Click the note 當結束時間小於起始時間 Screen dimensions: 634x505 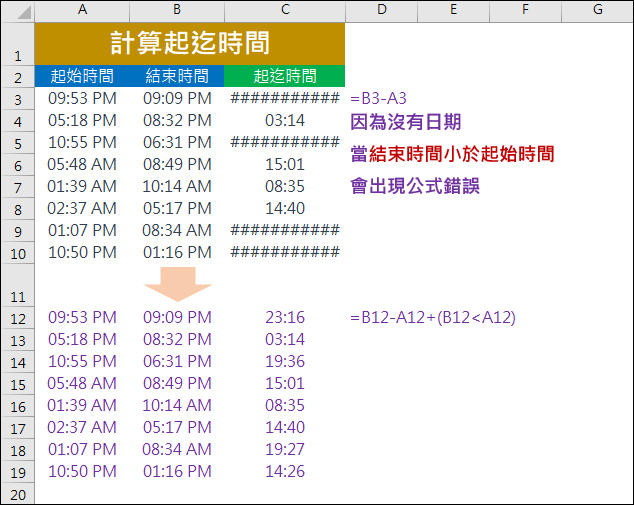452,154
